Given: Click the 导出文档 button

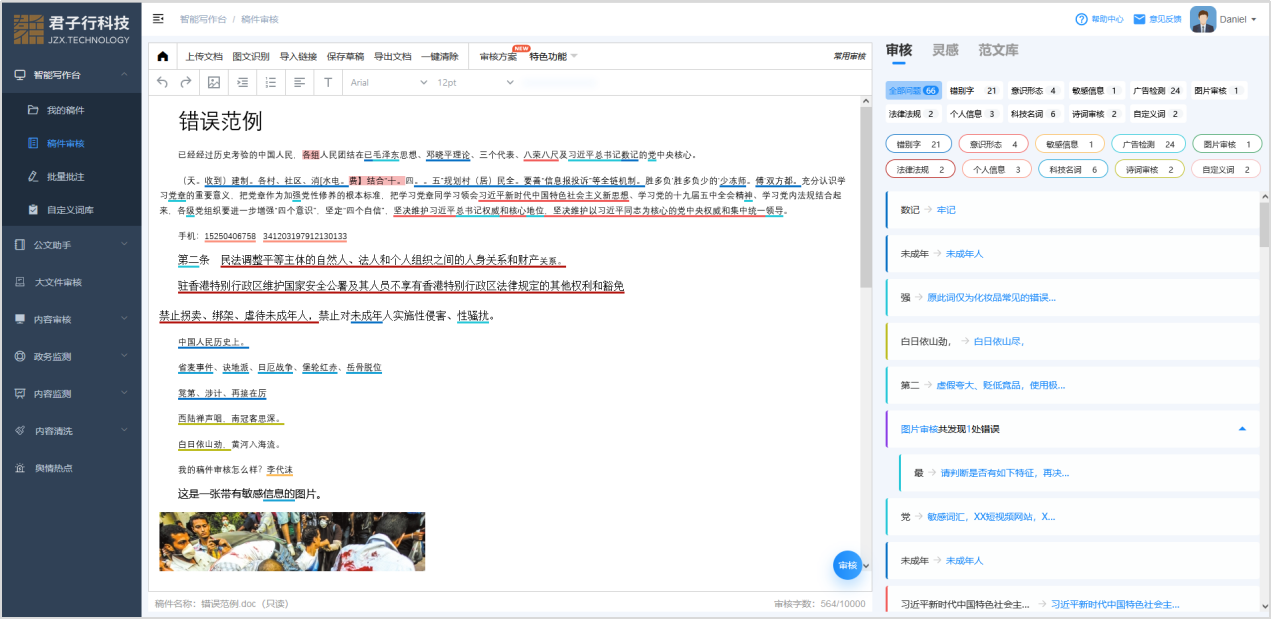Looking at the screenshot, I should point(392,56).
